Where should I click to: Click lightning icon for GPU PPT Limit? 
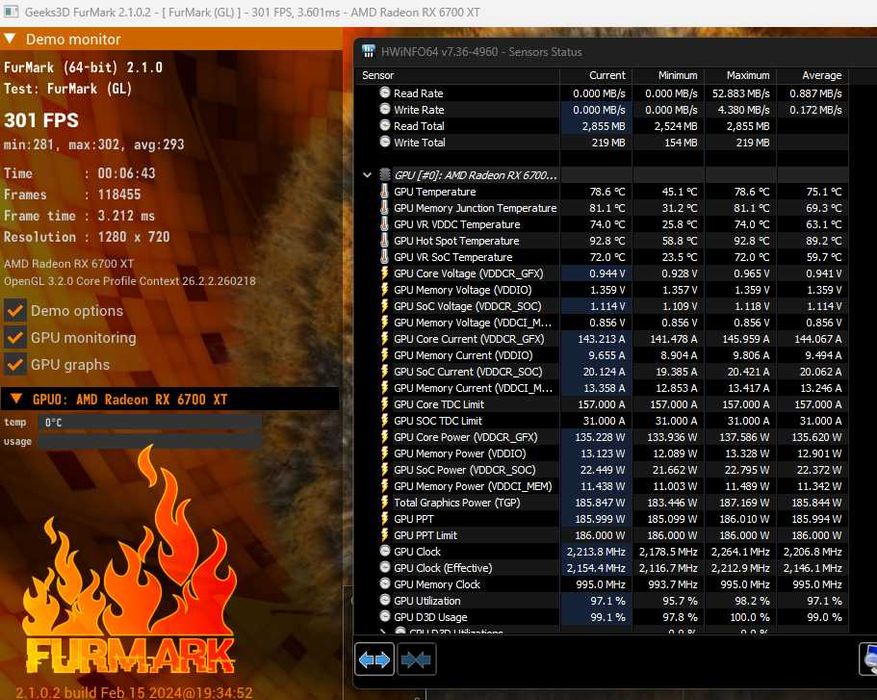pyautogui.click(x=385, y=535)
